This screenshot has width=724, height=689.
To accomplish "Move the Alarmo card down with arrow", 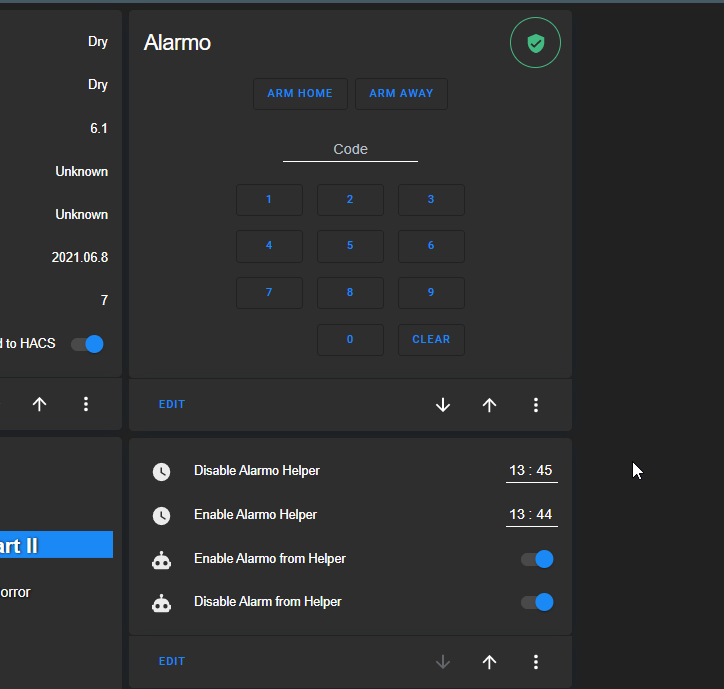I will coord(443,405).
